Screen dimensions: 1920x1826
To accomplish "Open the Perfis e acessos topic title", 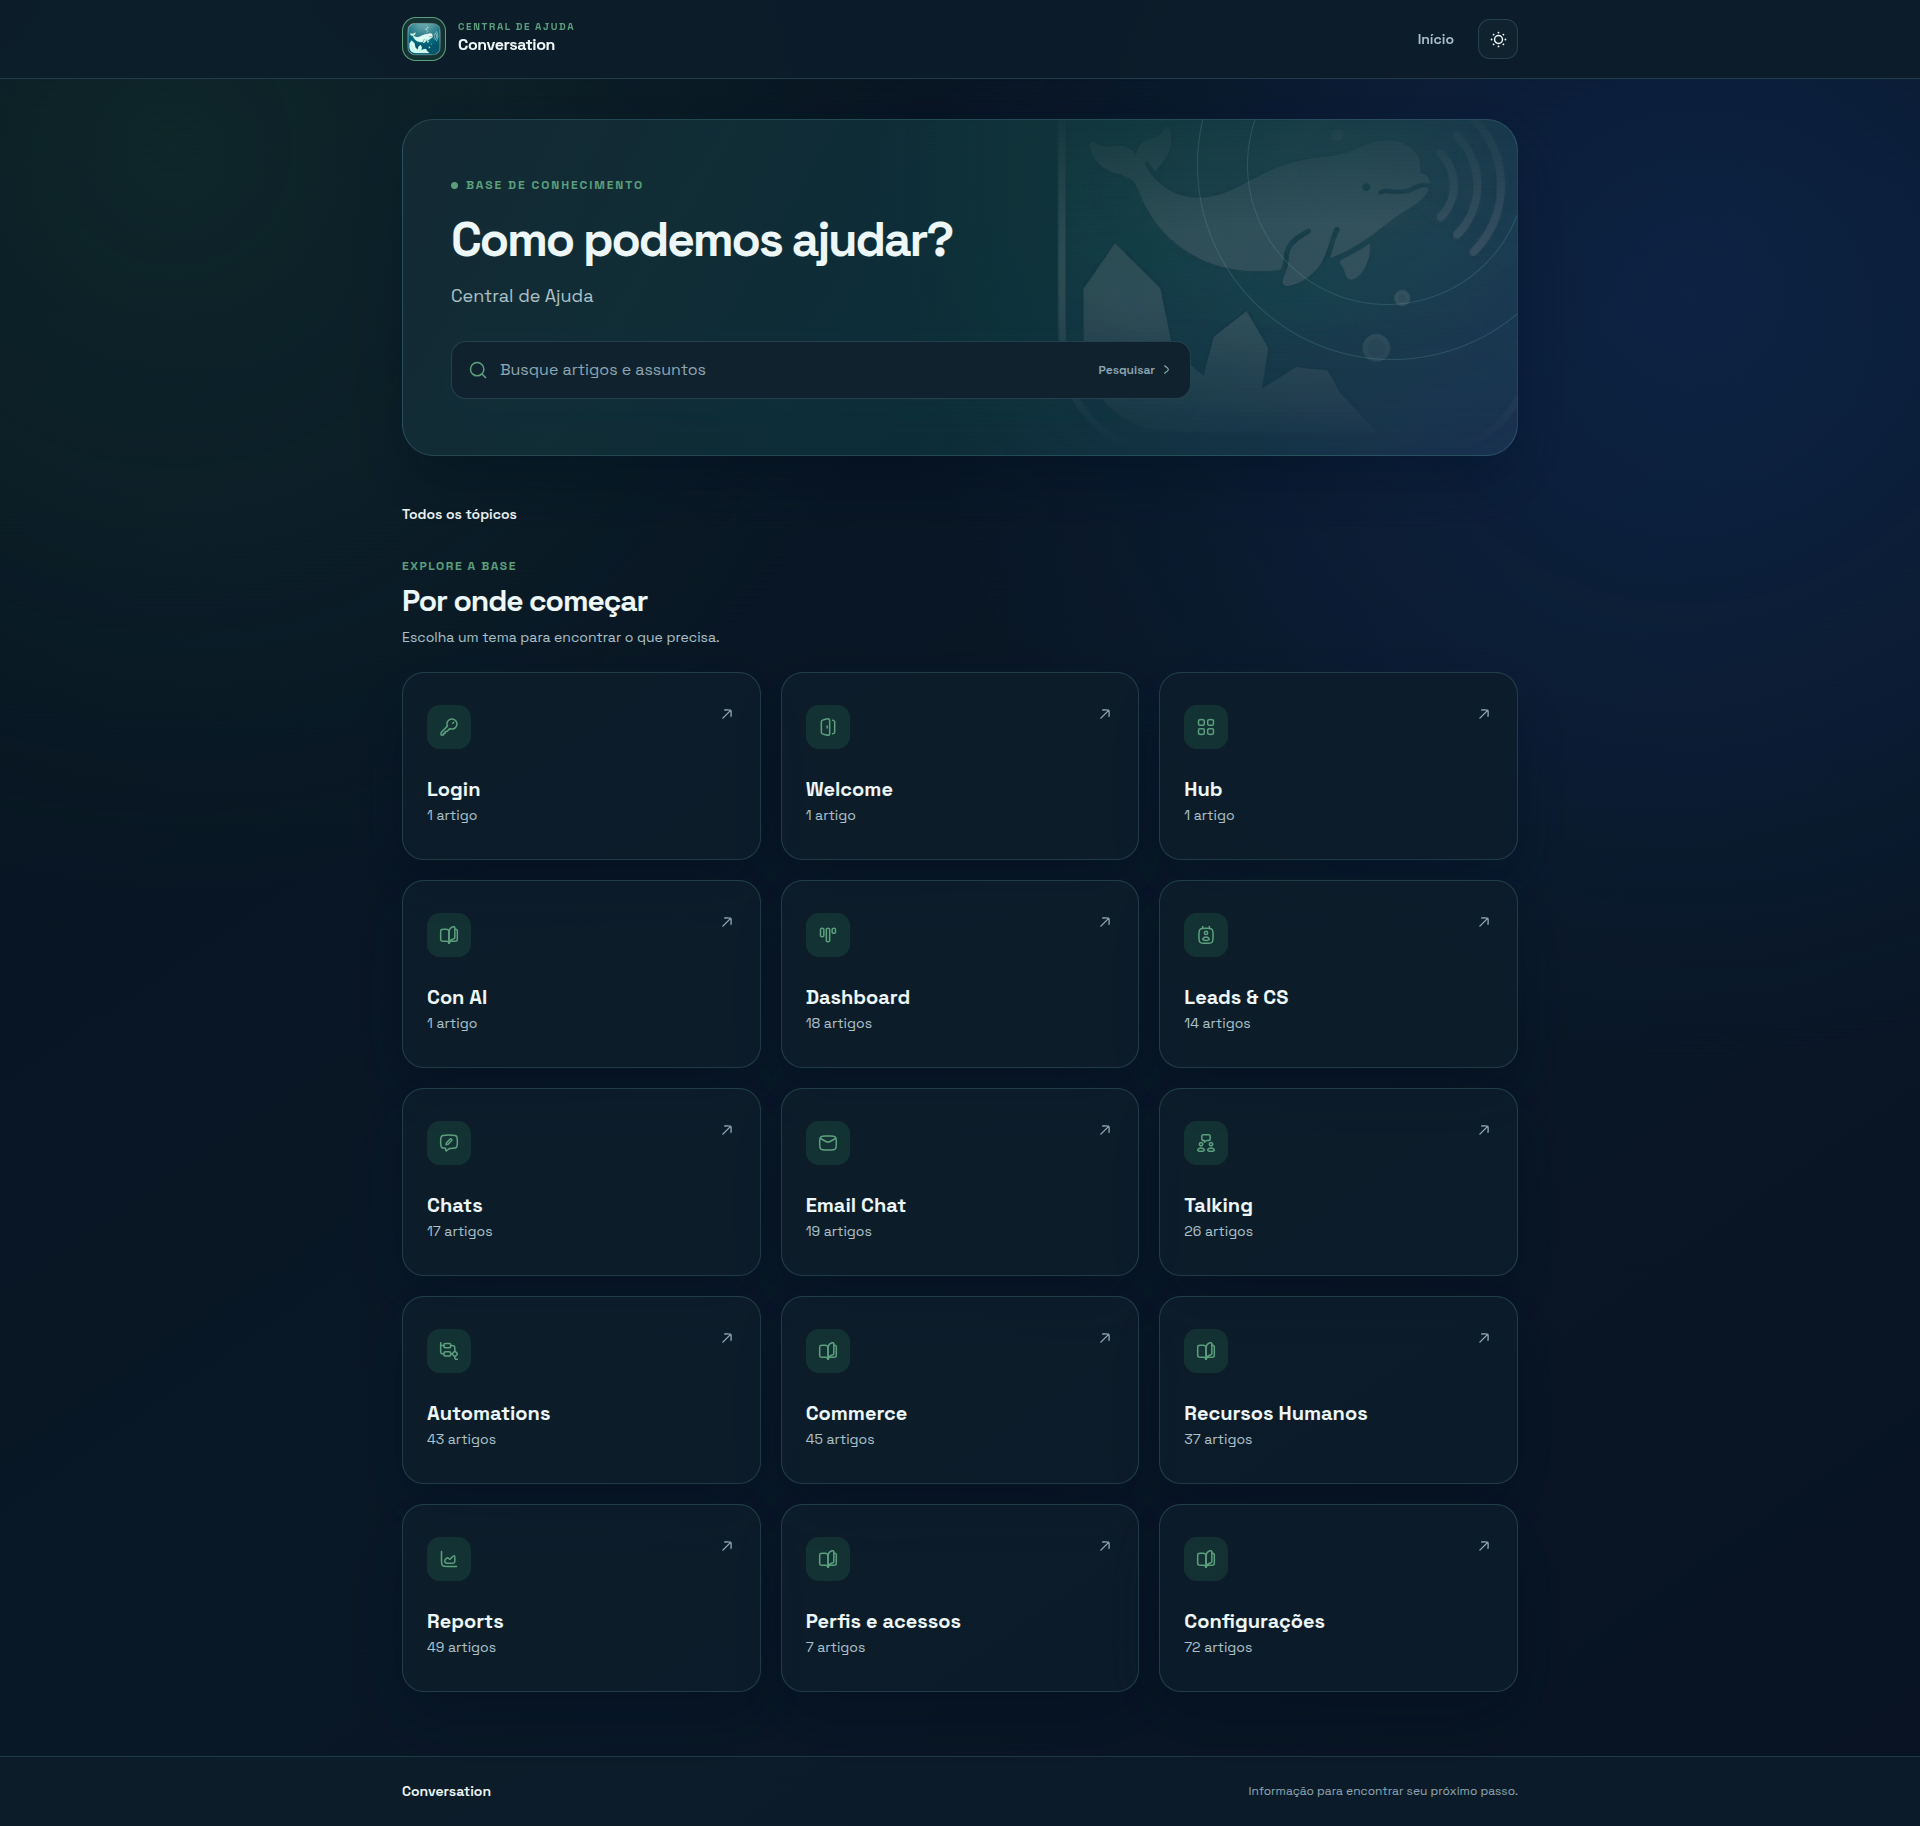I will [883, 1621].
